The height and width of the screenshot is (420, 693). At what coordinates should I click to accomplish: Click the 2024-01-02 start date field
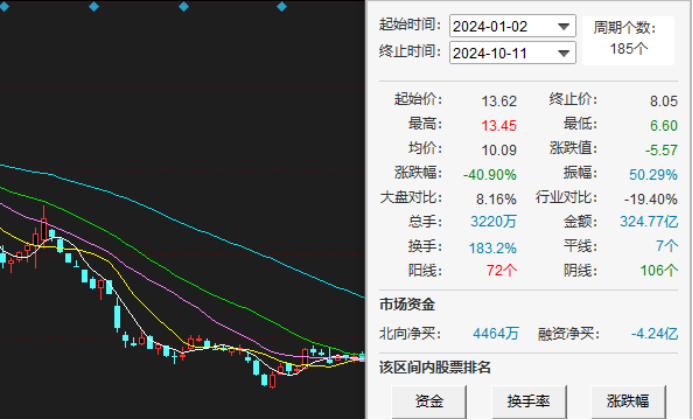502,26
